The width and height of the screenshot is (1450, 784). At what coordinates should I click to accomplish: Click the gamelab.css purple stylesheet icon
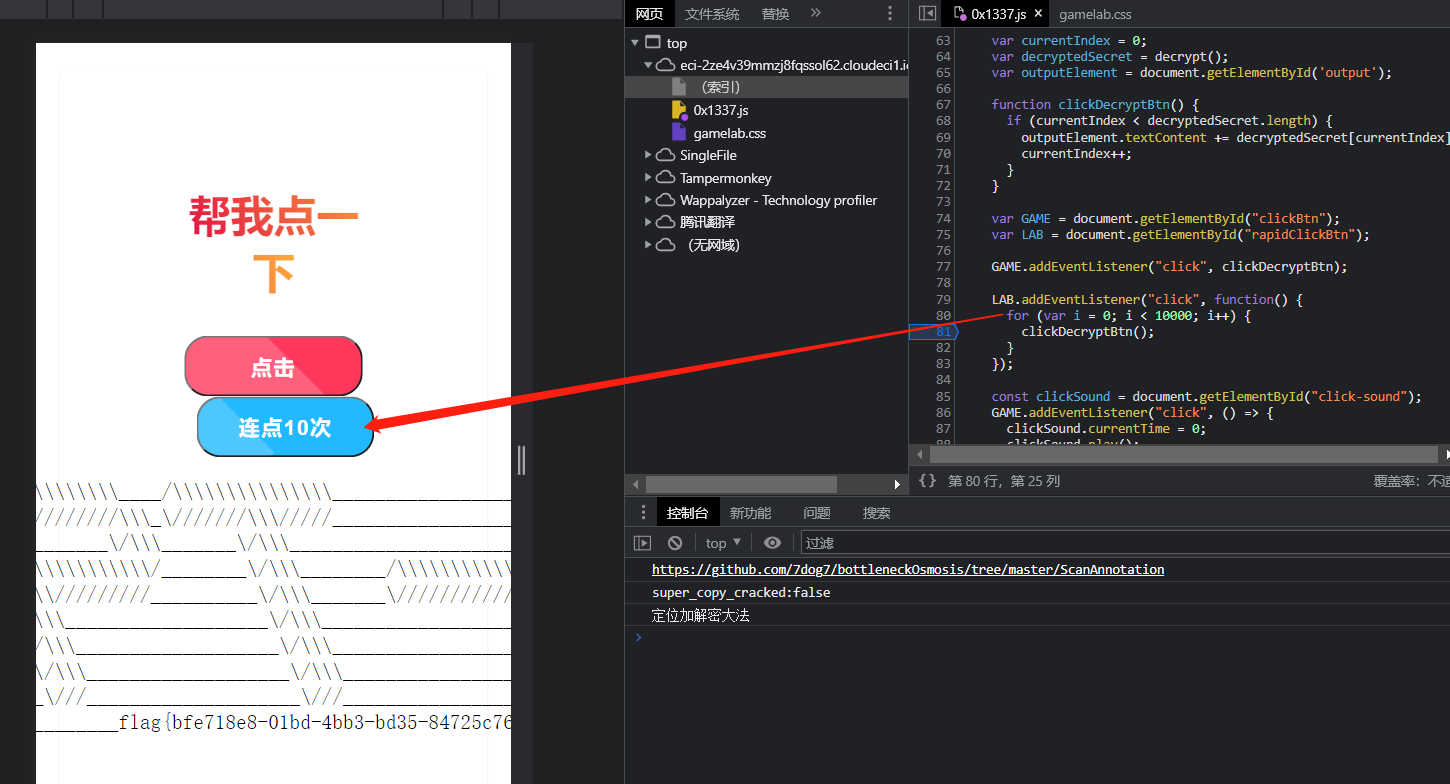click(x=679, y=133)
